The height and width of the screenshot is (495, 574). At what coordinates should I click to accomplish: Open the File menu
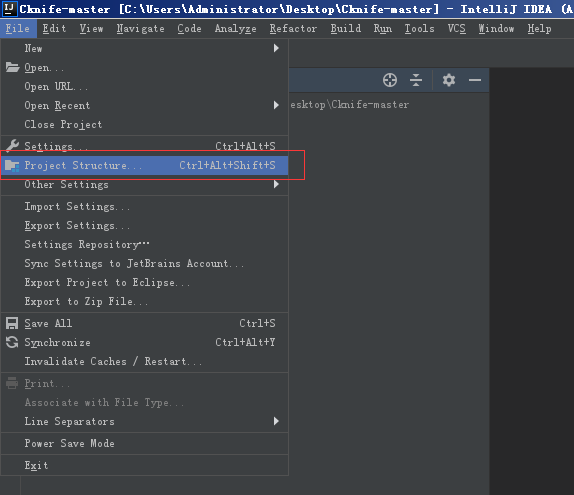click(18, 29)
